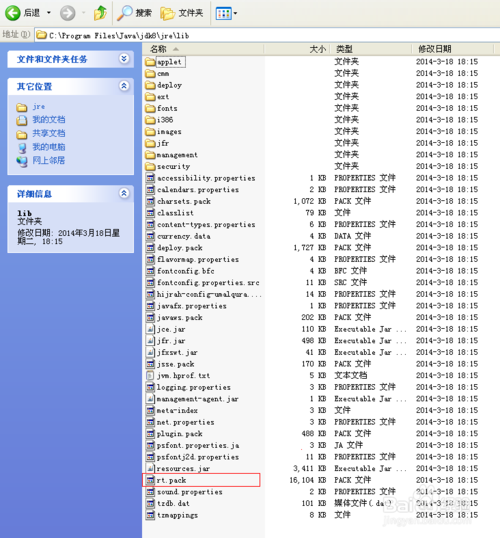Select the currency.data file name
Image resolution: width=500 pixels, height=538 pixels.
tap(184, 236)
